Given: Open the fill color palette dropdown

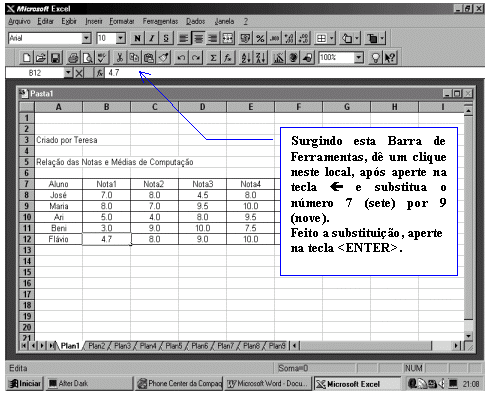Looking at the screenshot, I should (357, 38).
